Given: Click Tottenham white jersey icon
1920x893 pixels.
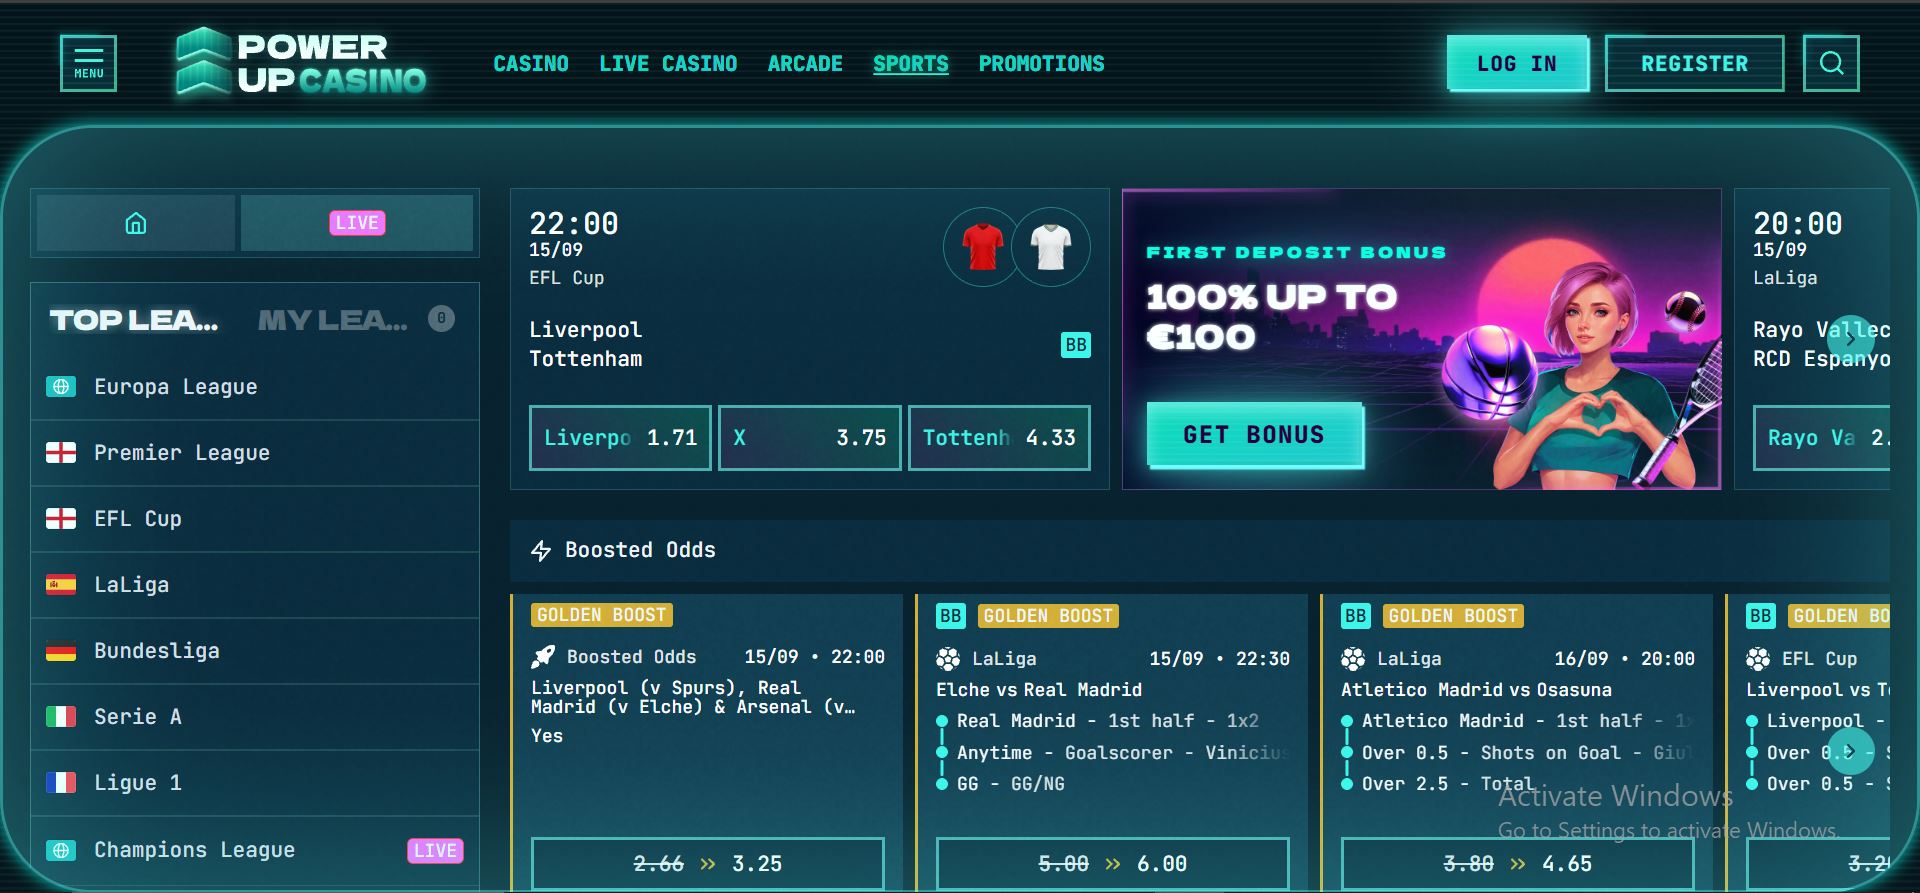Looking at the screenshot, I should coord(1051,247).
